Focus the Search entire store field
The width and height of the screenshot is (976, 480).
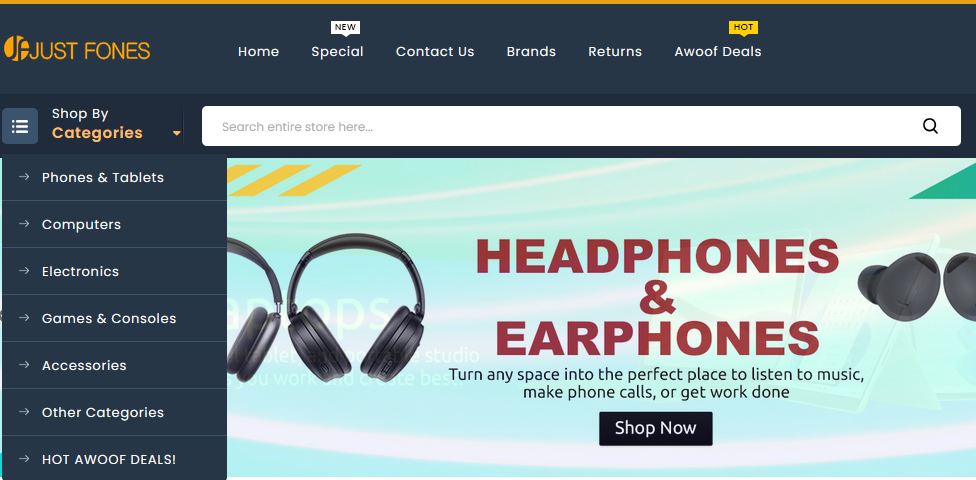(x=560, y=126)
